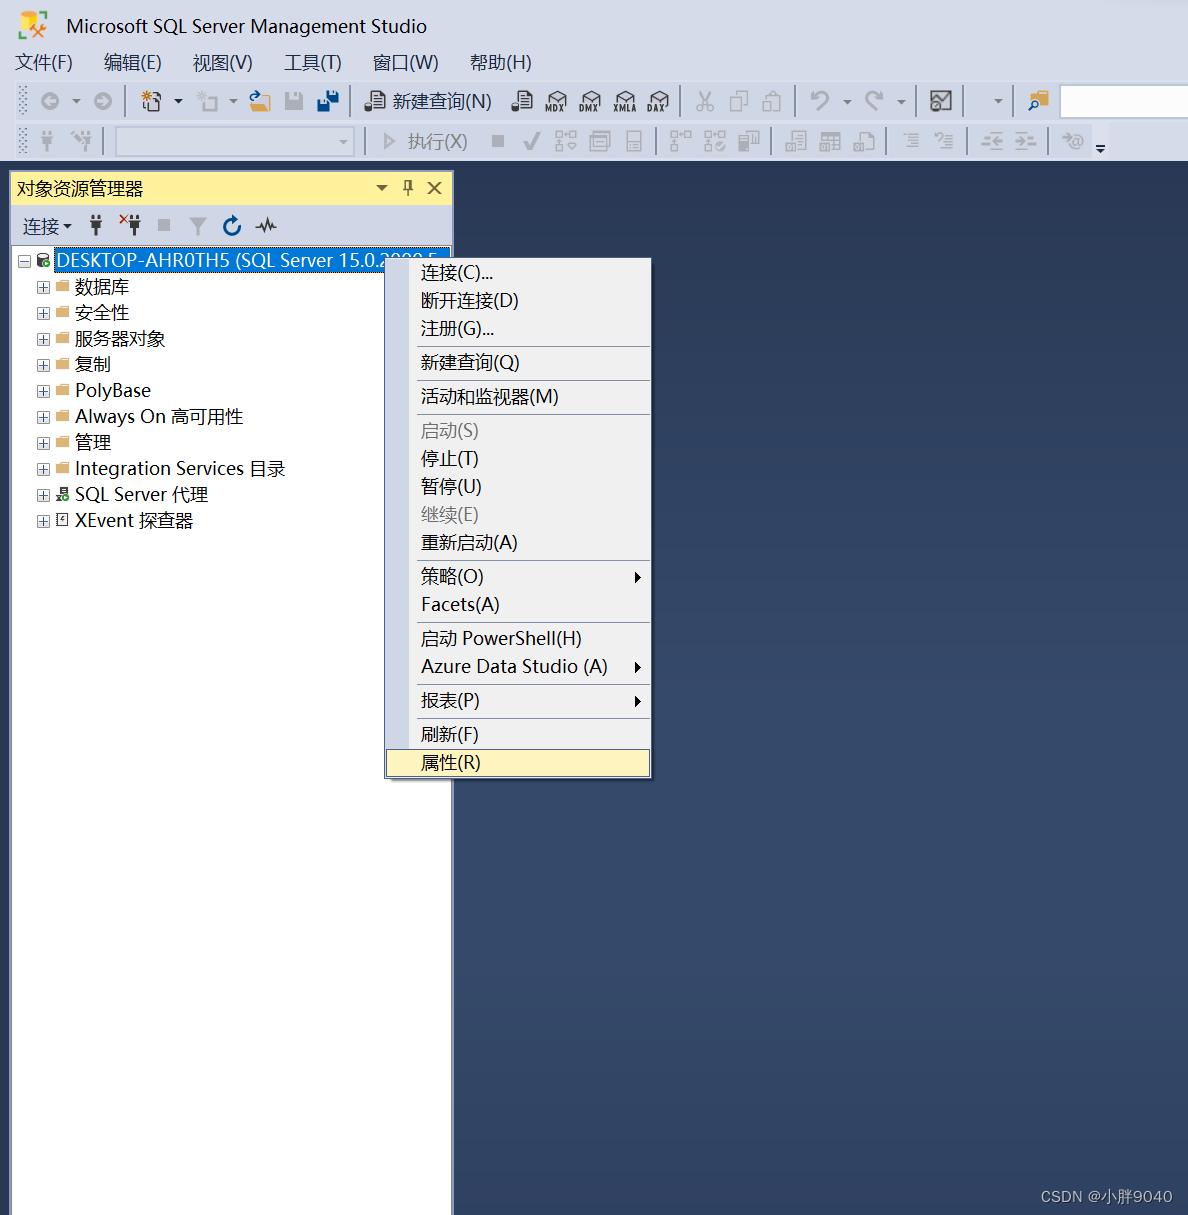Choose 连接(C)... from context menu
This screenshot has width=1188, height=1215.
coord(518,273)
